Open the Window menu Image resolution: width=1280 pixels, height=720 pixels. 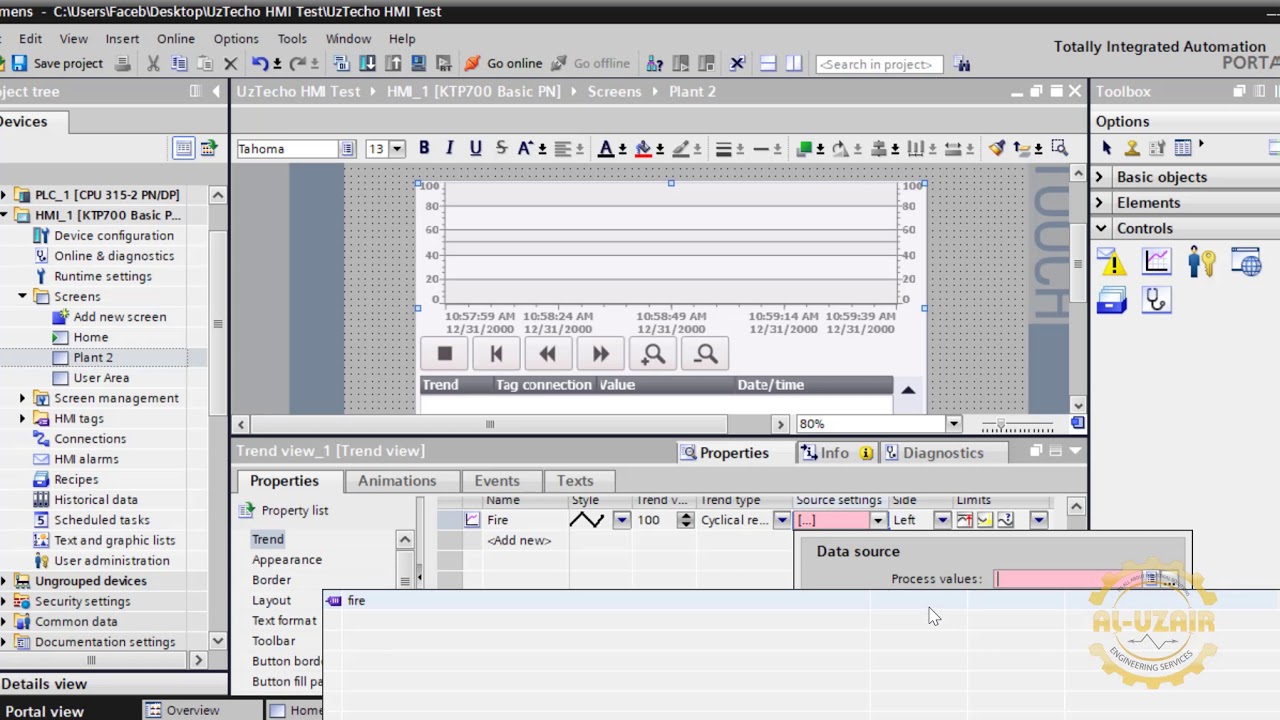click(348, 38)
